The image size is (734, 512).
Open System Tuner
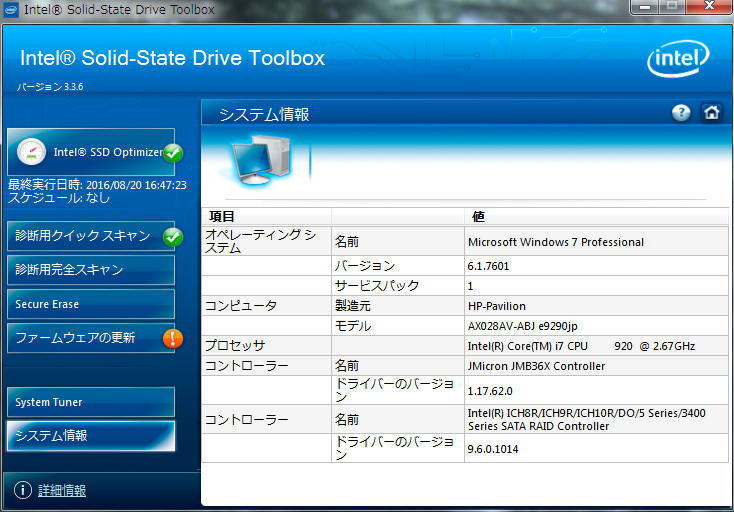point(91,402)
